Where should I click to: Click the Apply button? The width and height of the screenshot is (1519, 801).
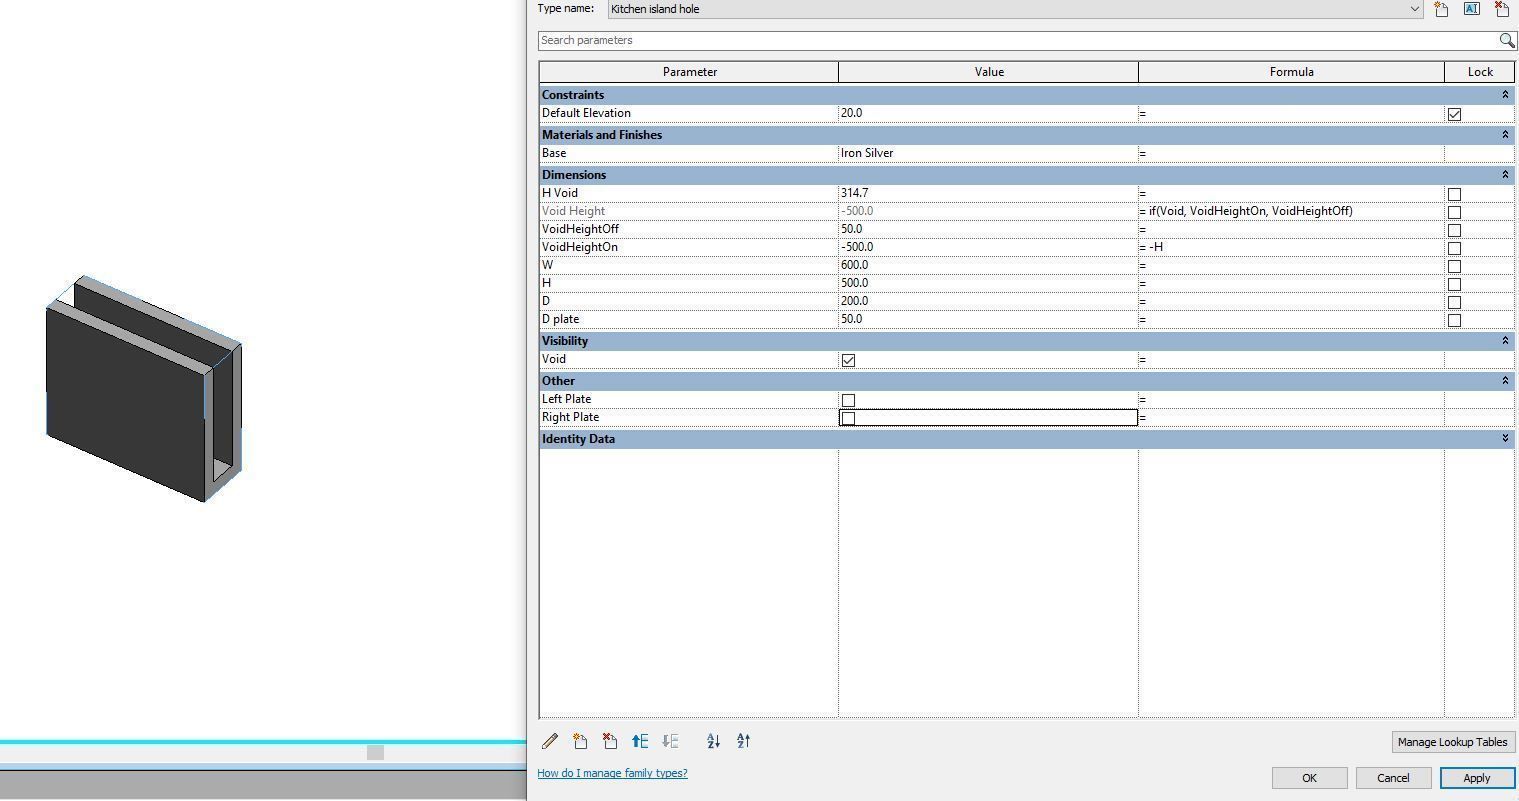pos(1477,778)
